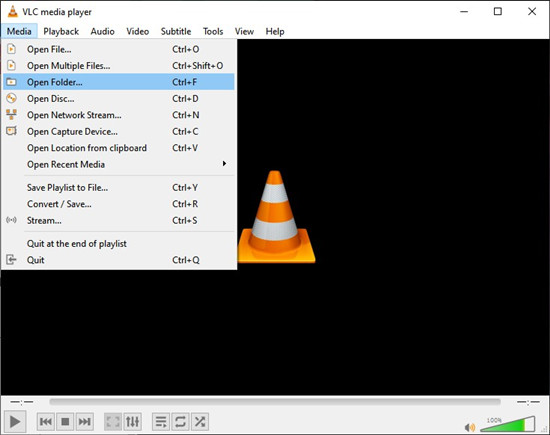Open the Video menu
This screenshot has width=550, height=435.
click(138, 31)
